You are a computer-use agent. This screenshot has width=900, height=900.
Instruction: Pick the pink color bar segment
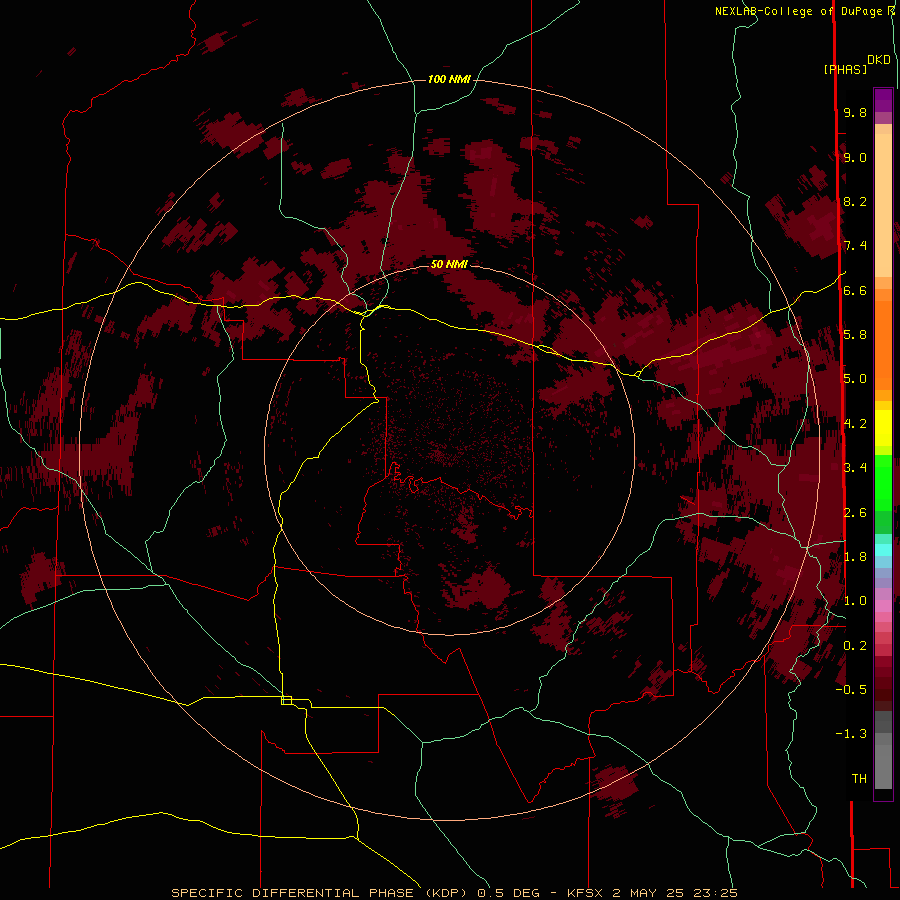pos(883,606)
